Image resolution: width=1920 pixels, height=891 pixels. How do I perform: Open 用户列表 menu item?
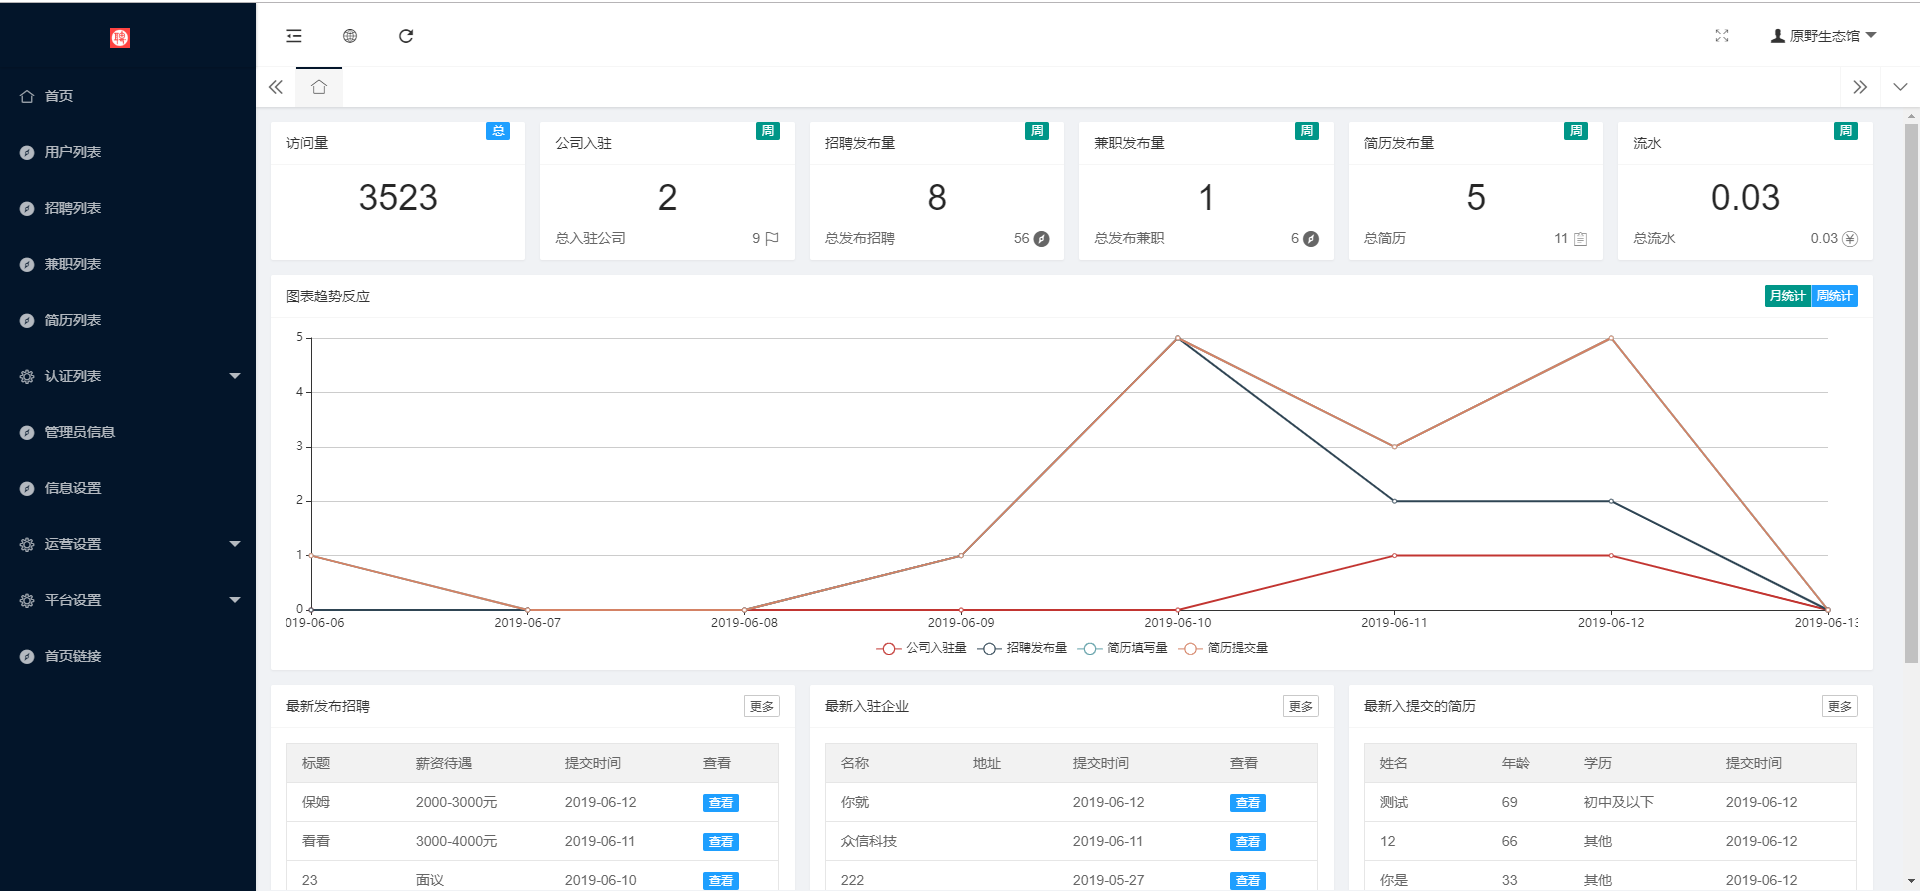coord(128,152)
